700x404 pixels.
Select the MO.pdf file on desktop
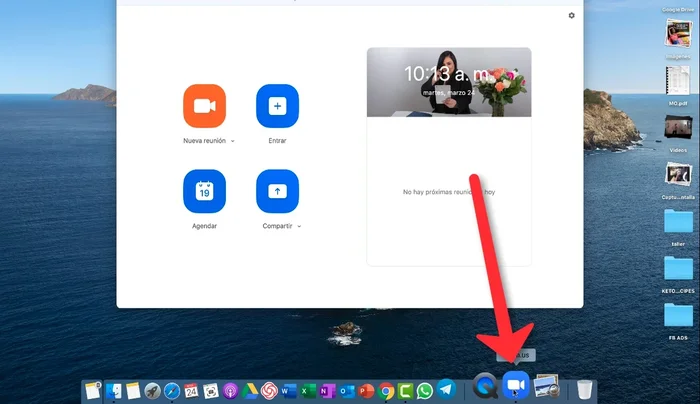point(678,80)
